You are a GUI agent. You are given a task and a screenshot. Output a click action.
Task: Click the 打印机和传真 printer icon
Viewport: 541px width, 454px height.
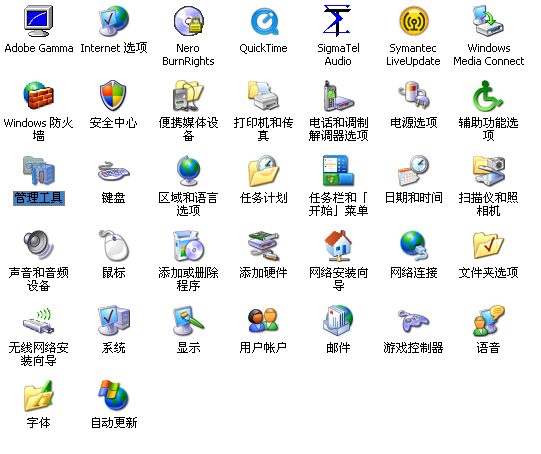(264, 96)
